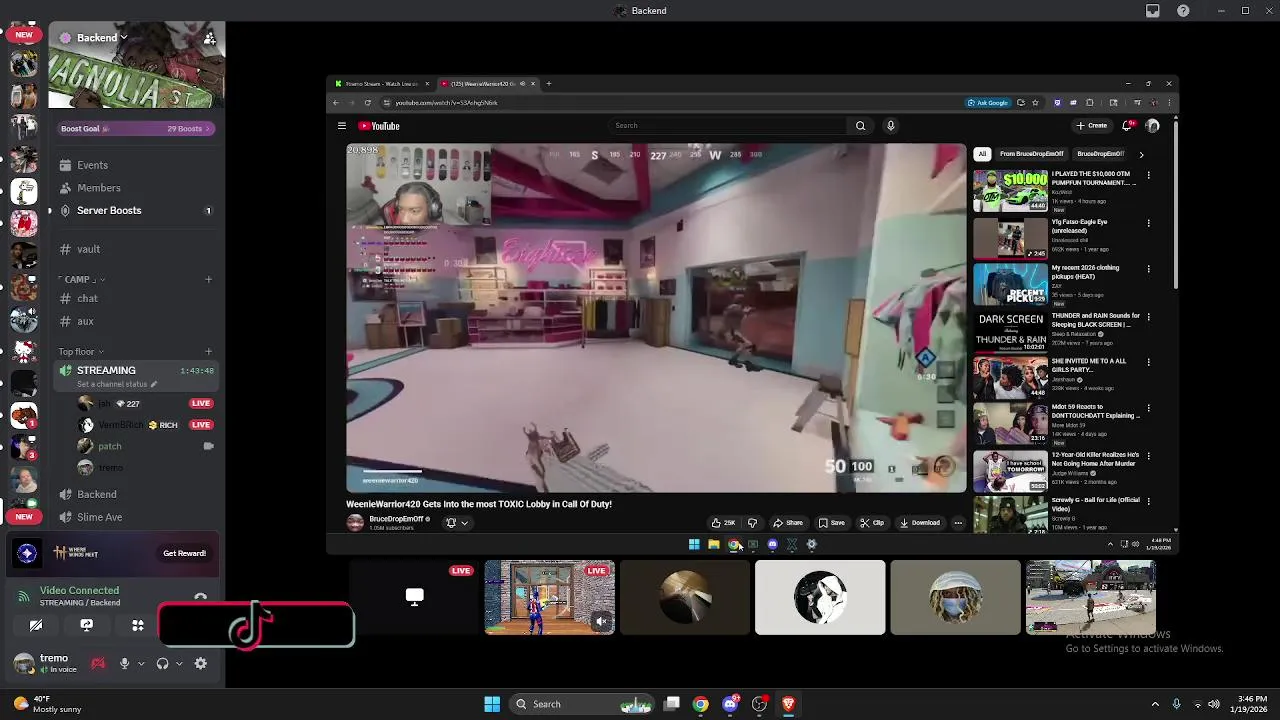Expand Windows system tray hidden icons
Screen dimensions: 1280x720
tap(1155, 704)
